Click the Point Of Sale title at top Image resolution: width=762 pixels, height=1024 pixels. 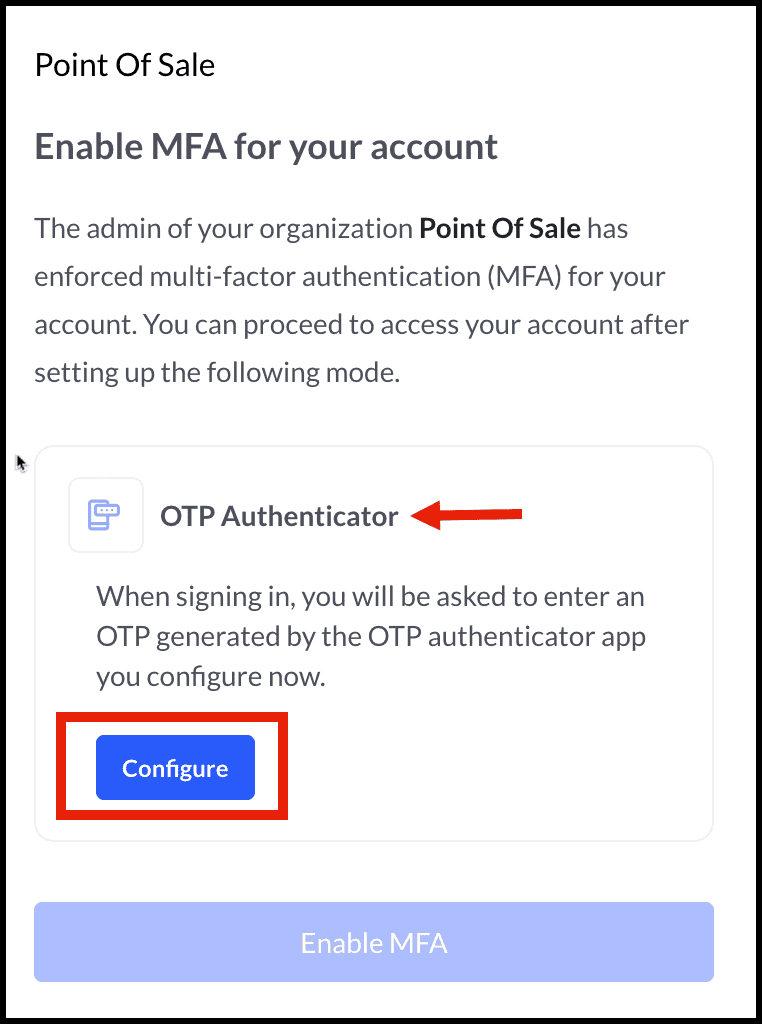pyautogui.click(x=125, y=65)
